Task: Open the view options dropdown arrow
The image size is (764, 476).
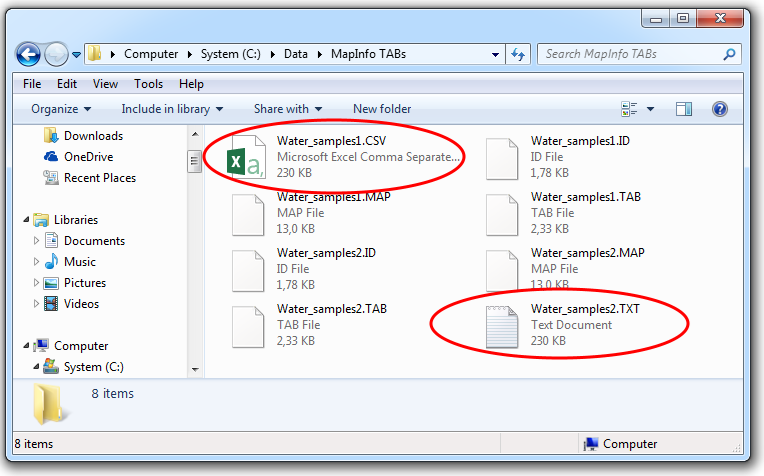Action: coord(650,109)
